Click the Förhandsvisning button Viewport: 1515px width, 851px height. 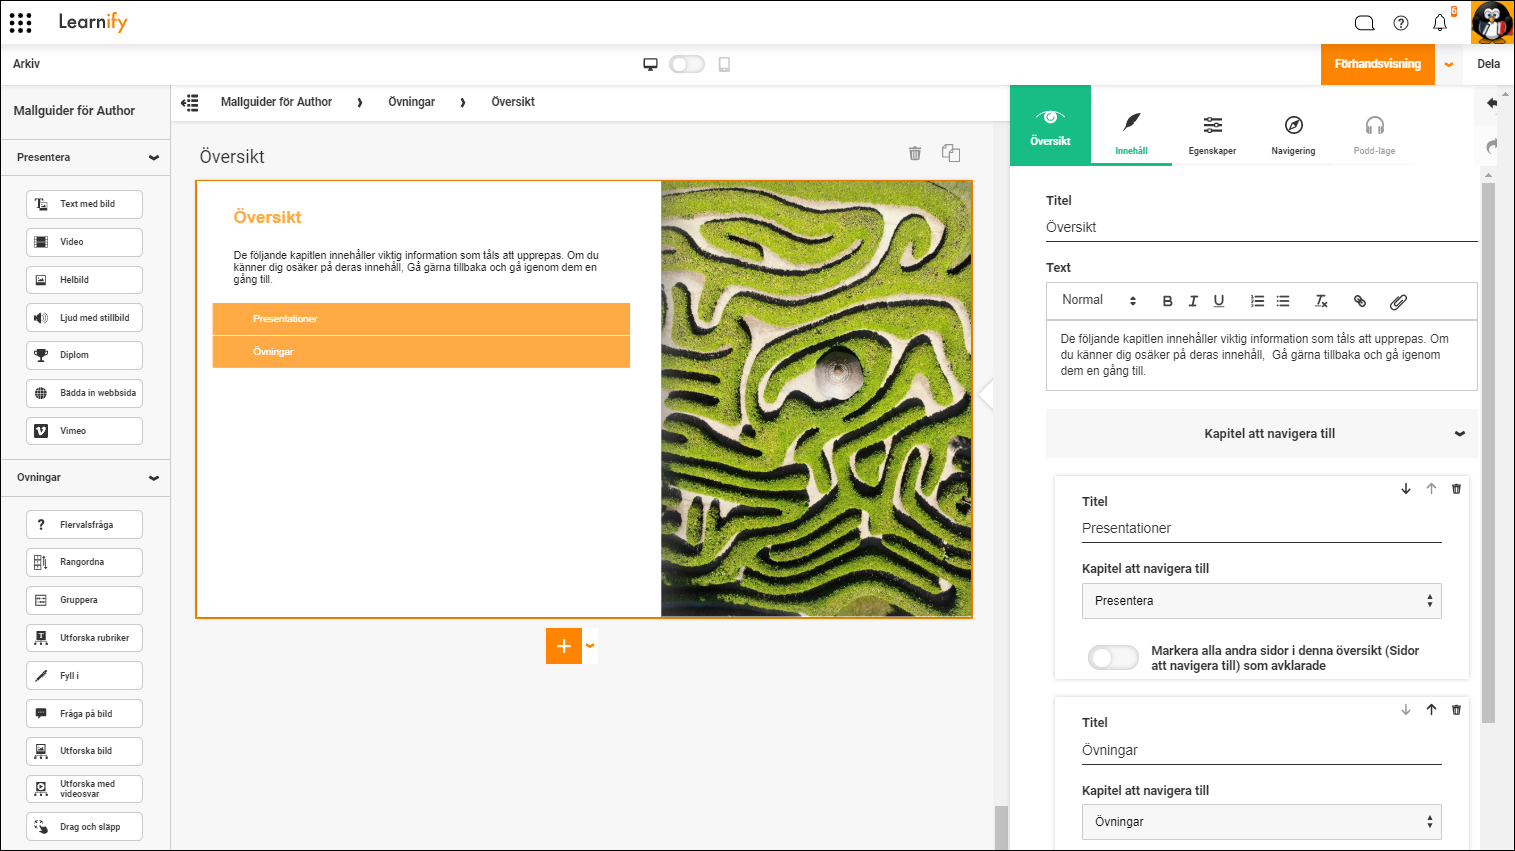click(x=1378, y=64)
